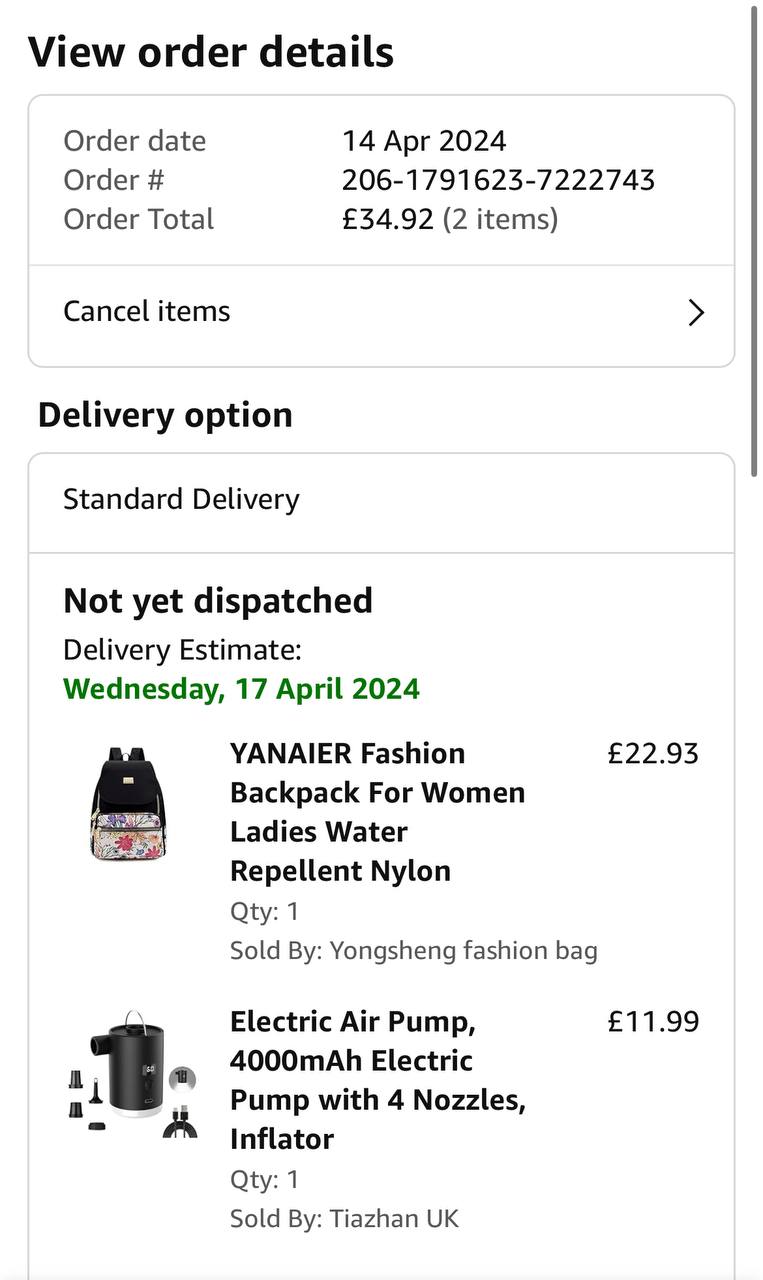The height and width of the screenshot is (1280, 763).
Task: Click the £11.99 air pump price
Action: tap(653, 1021)
